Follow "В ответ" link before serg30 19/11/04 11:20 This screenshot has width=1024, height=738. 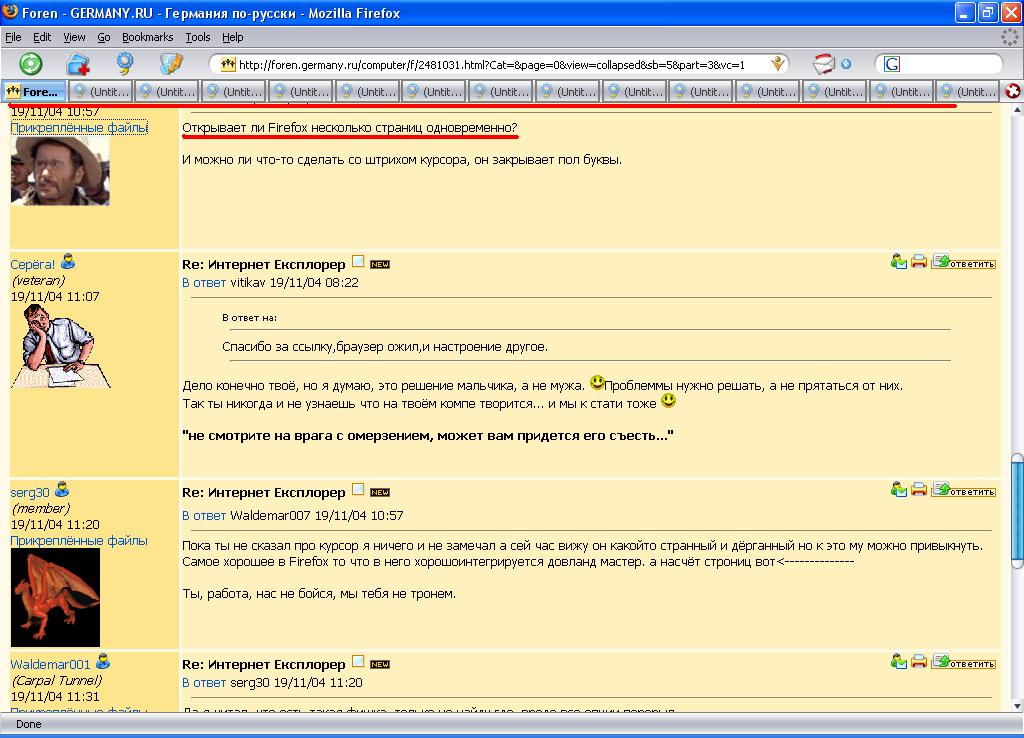[204, 683]
